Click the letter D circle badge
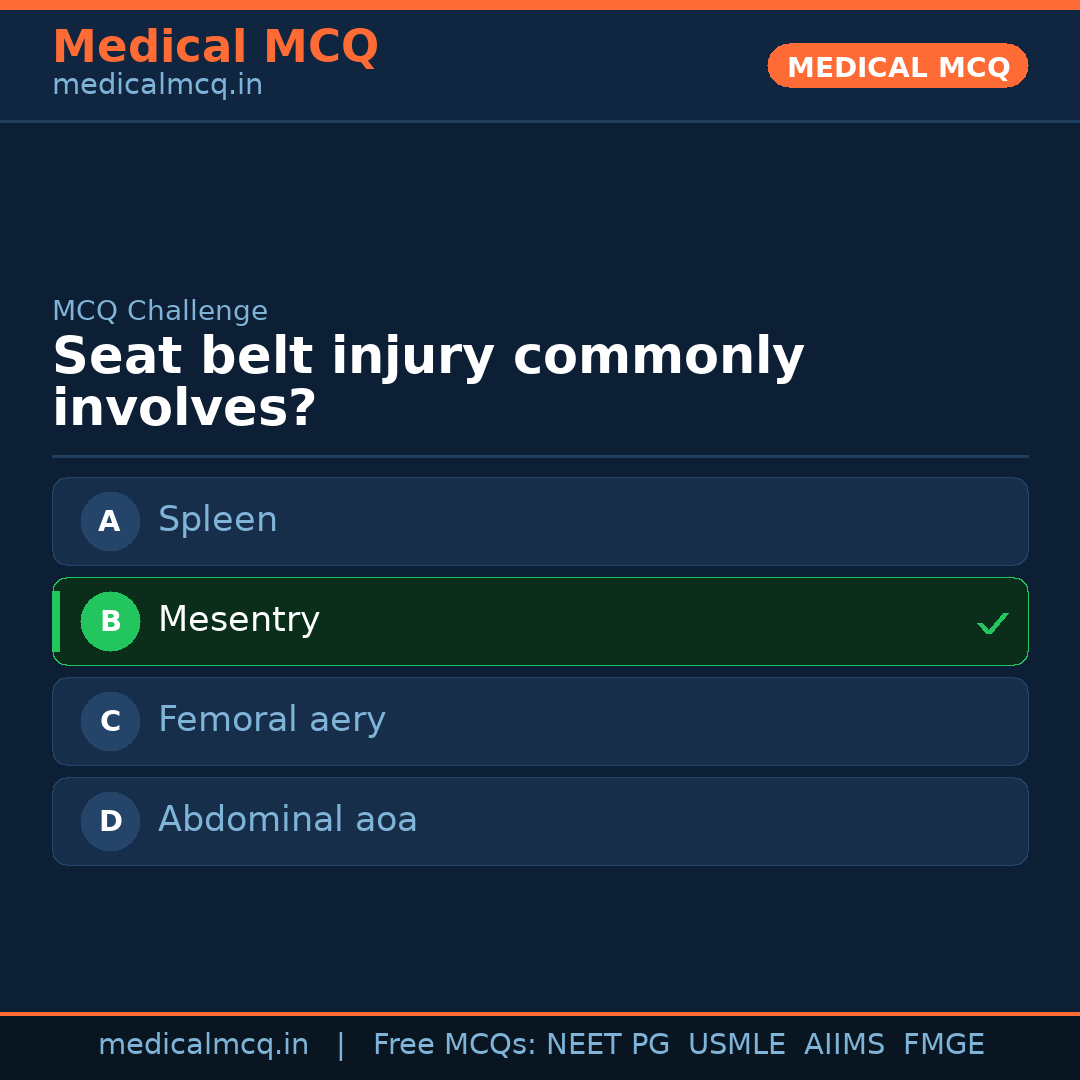 (x=110, y=821)
